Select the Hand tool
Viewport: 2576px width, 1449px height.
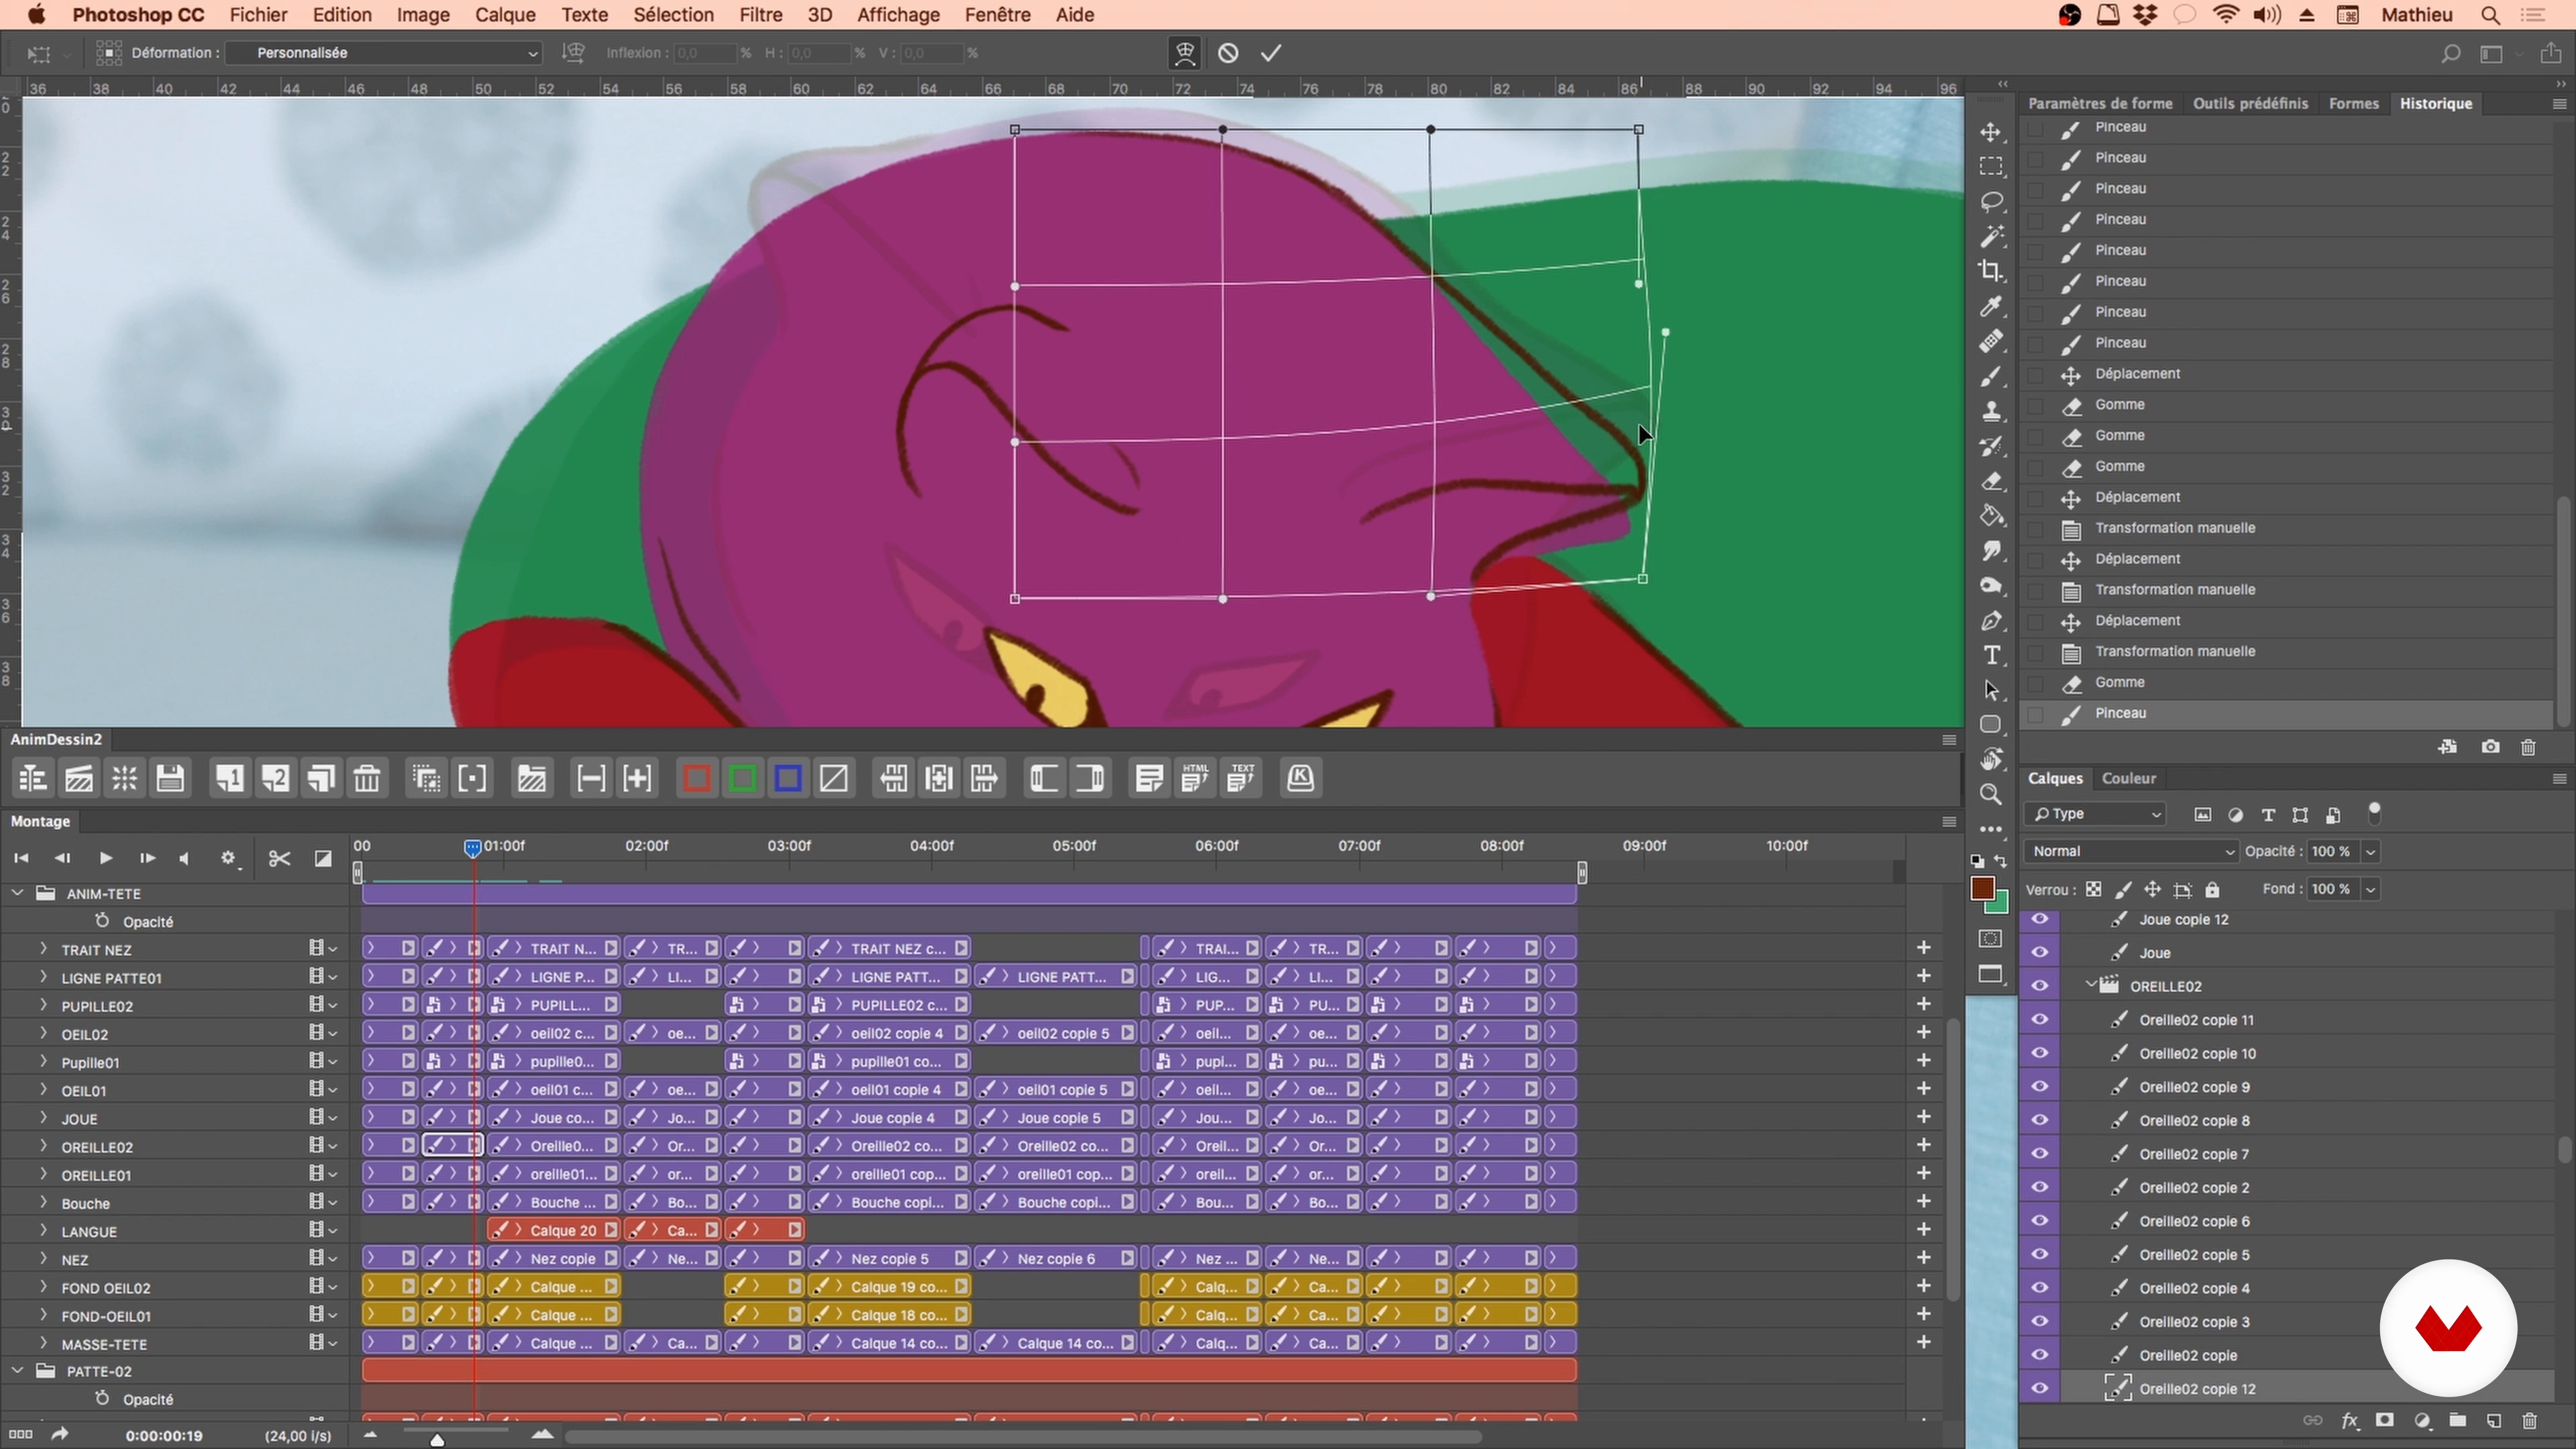pyautogui.click(x=1991, y=759)
